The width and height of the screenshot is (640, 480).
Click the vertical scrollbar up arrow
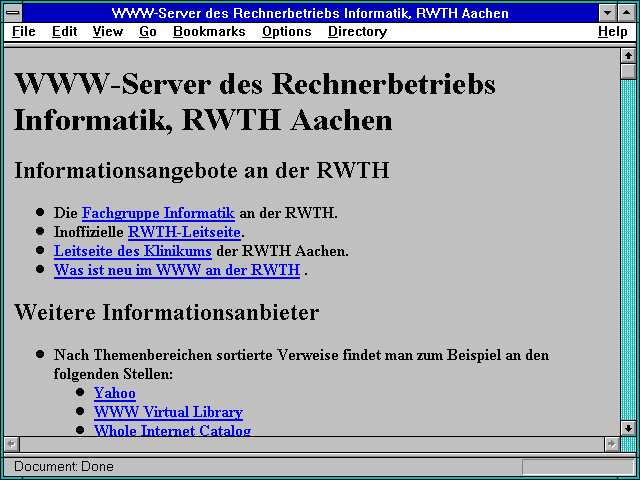628,56
